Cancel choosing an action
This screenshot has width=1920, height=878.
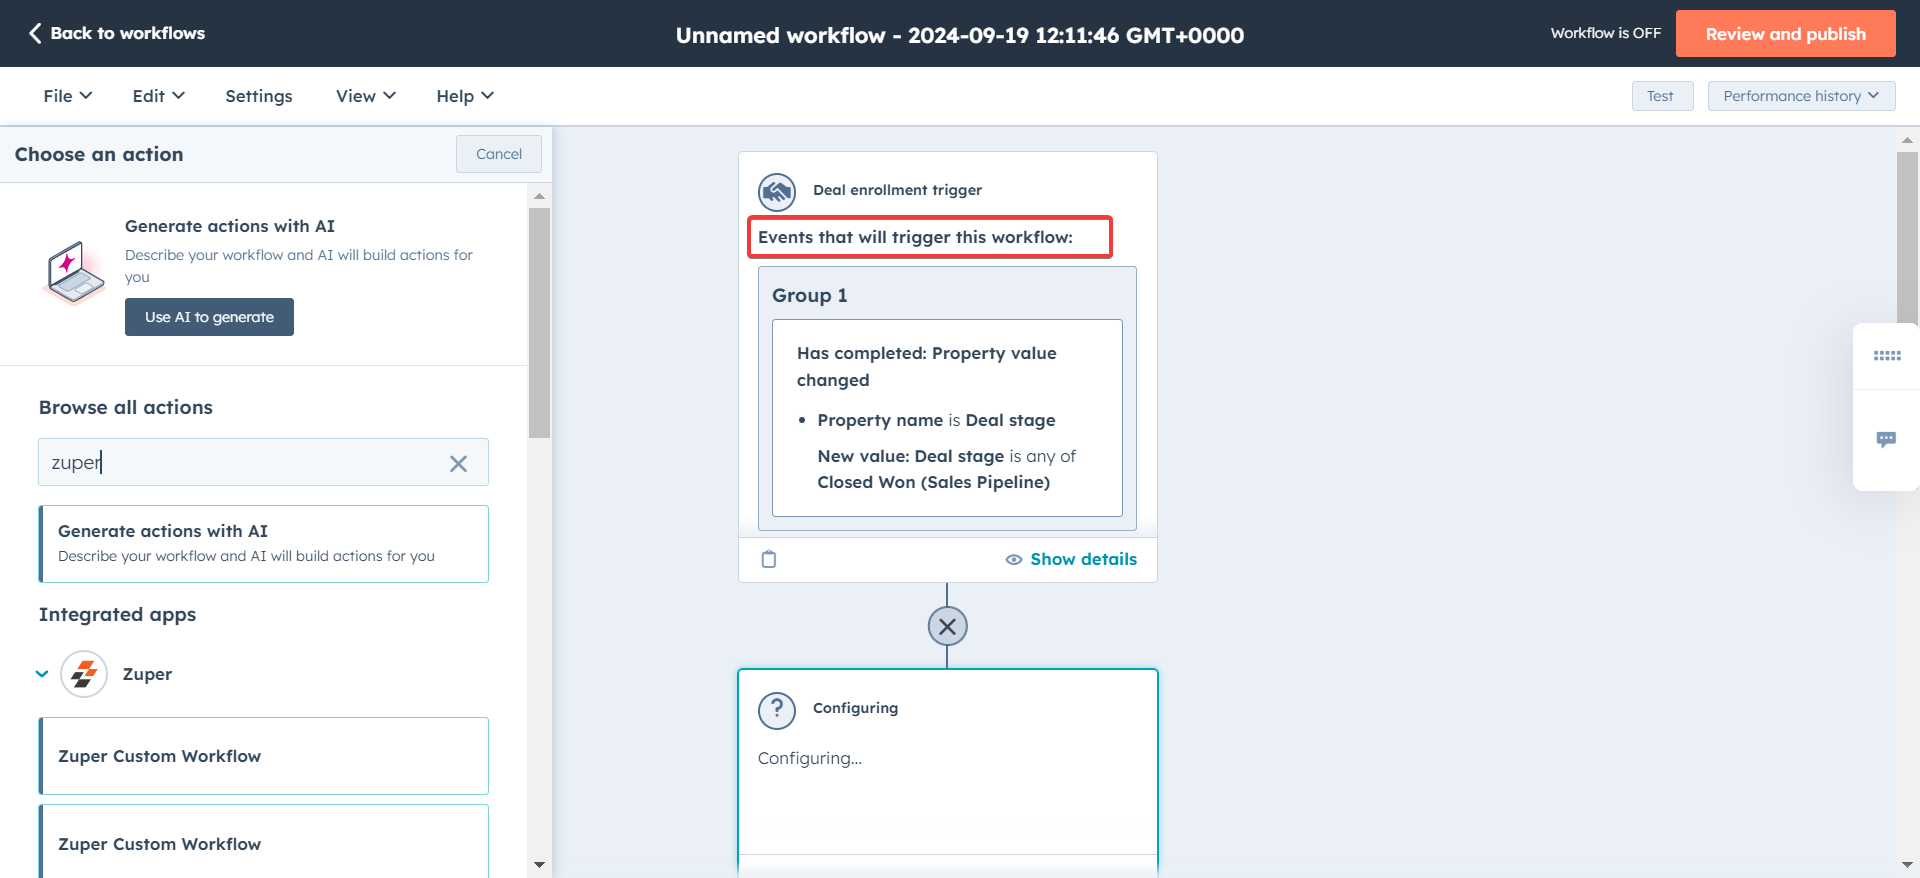tap(499, 154)
